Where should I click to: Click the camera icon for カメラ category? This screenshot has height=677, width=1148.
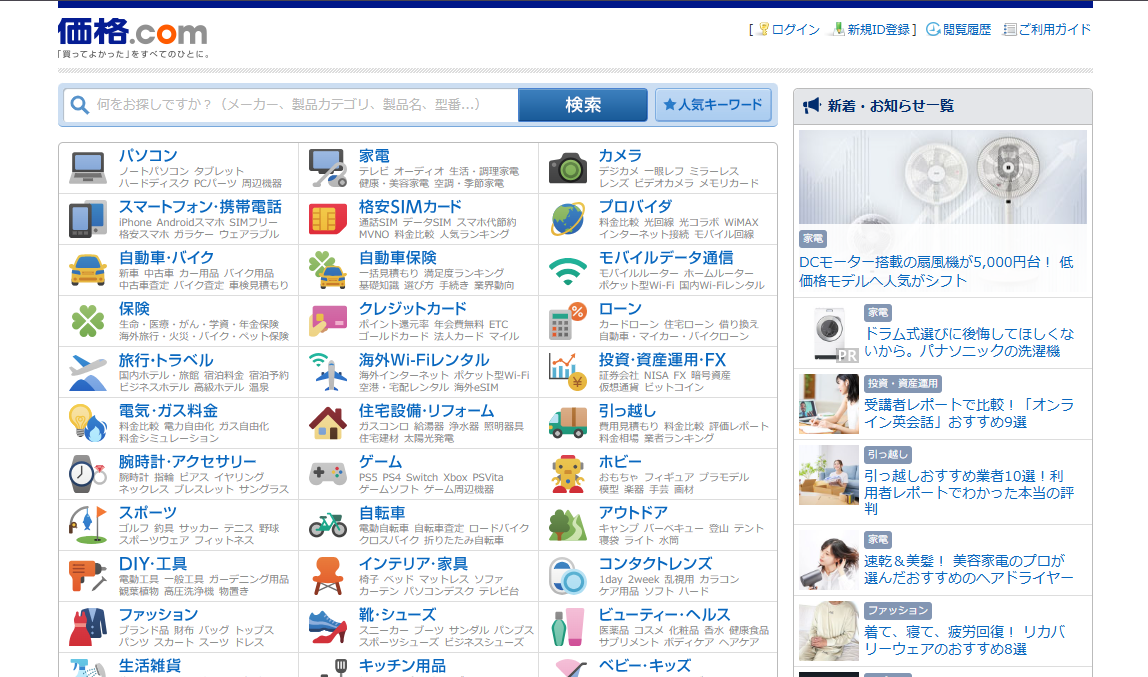click(568, 168)
